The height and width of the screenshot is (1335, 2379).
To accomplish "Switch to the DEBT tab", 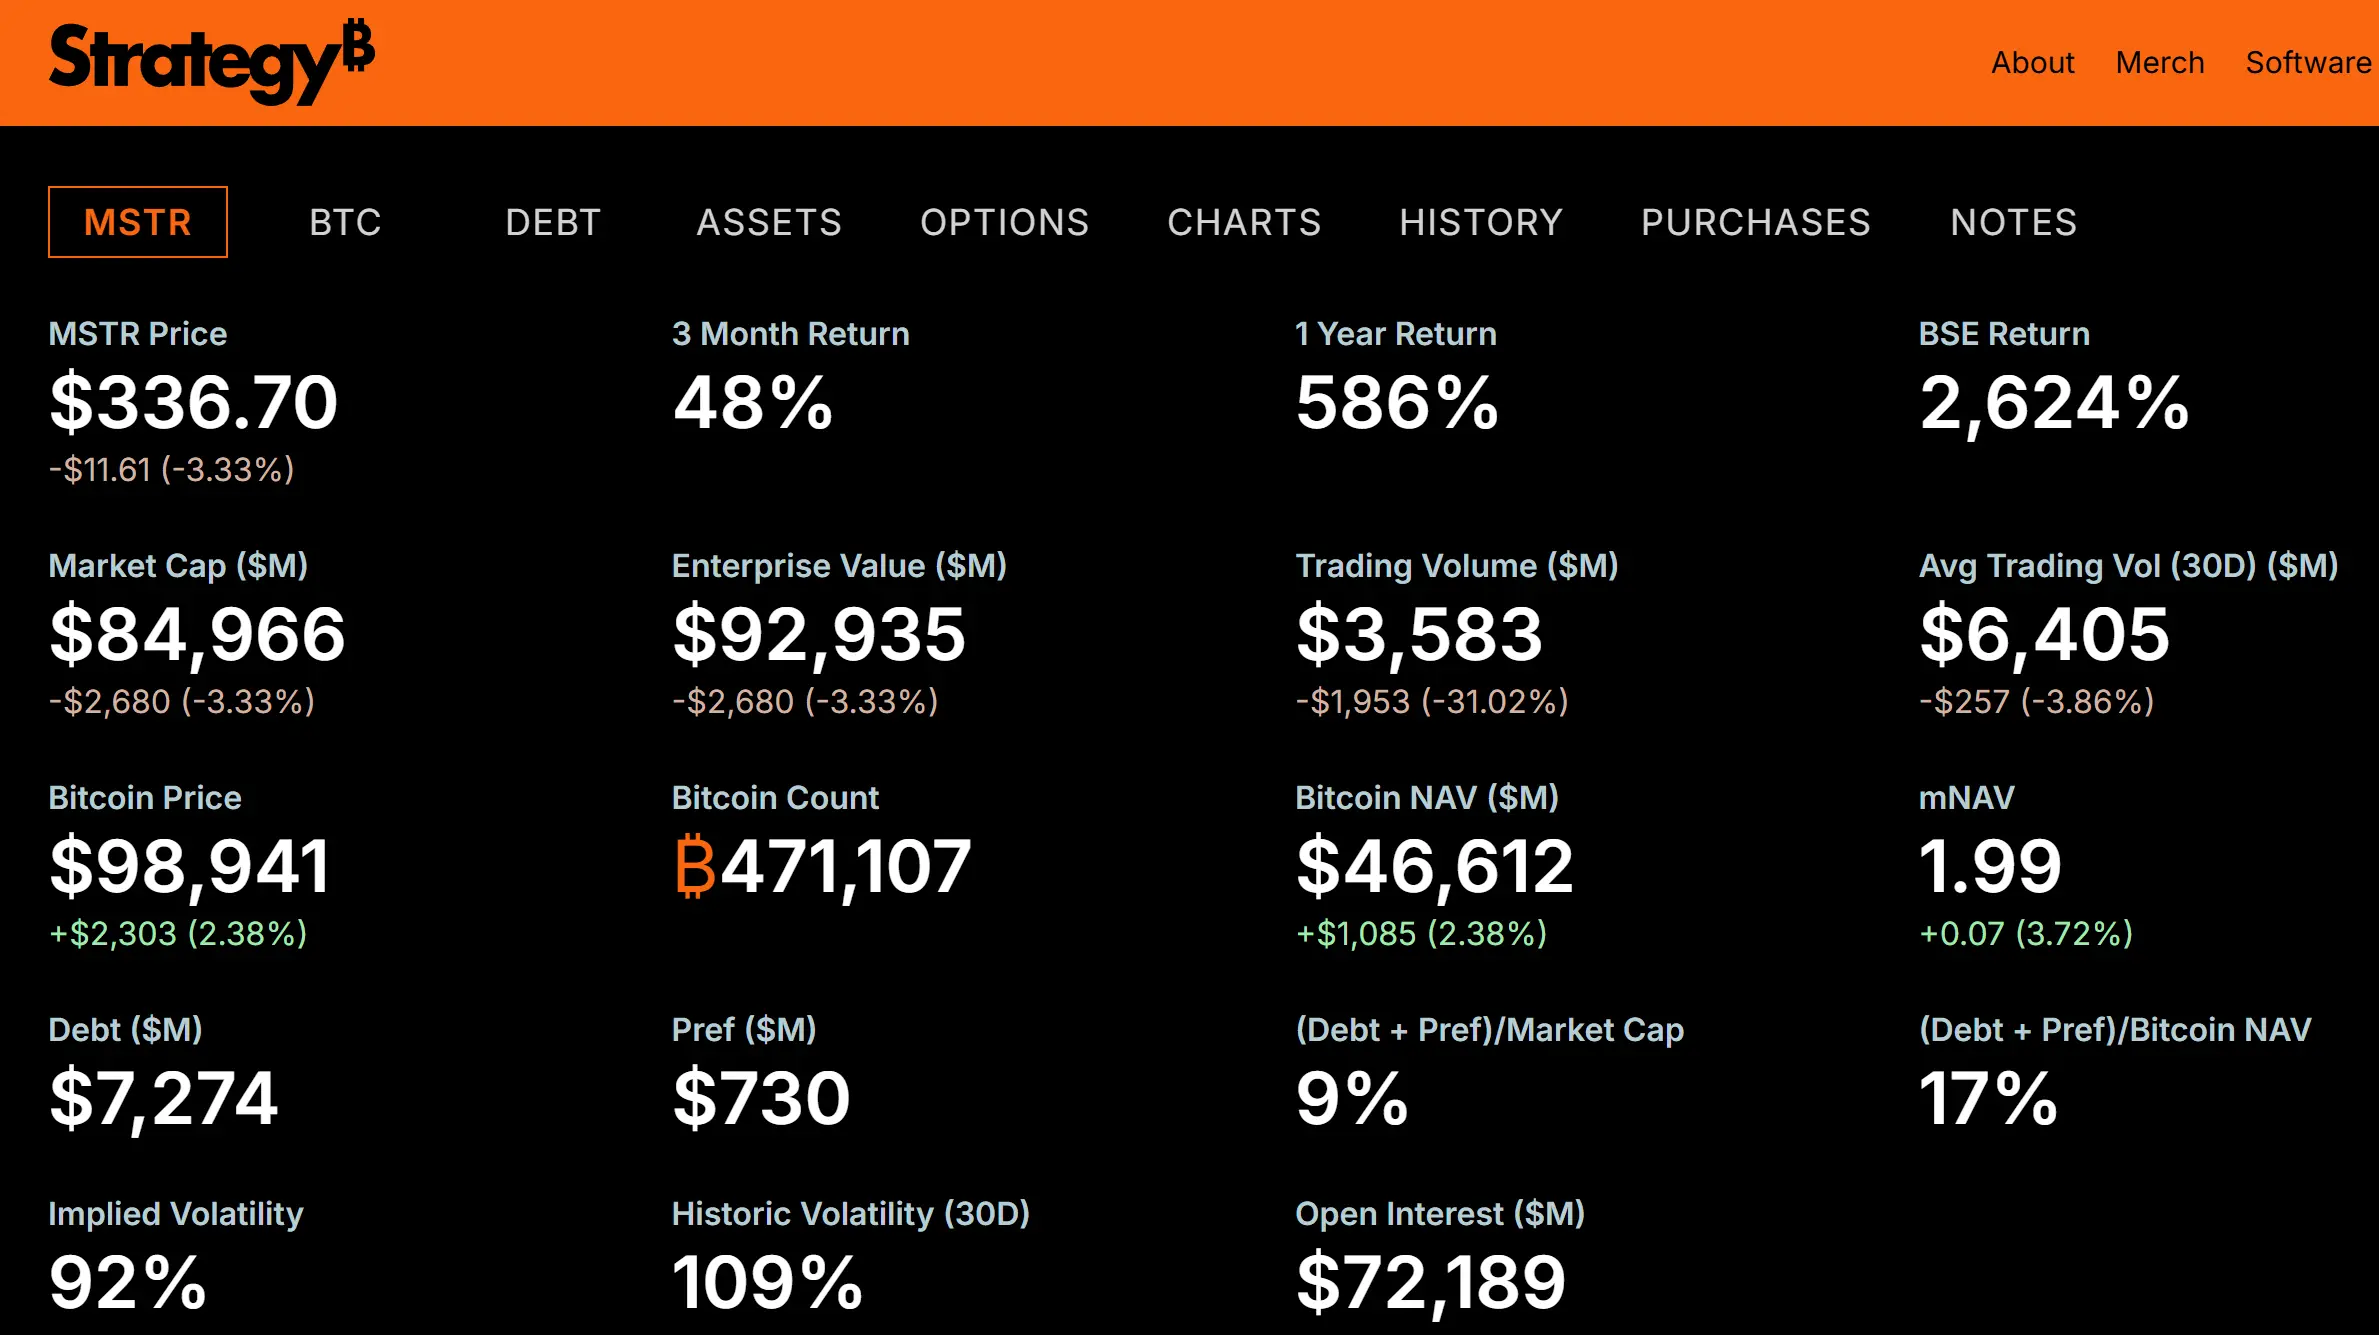I will [x=553, y=222].
